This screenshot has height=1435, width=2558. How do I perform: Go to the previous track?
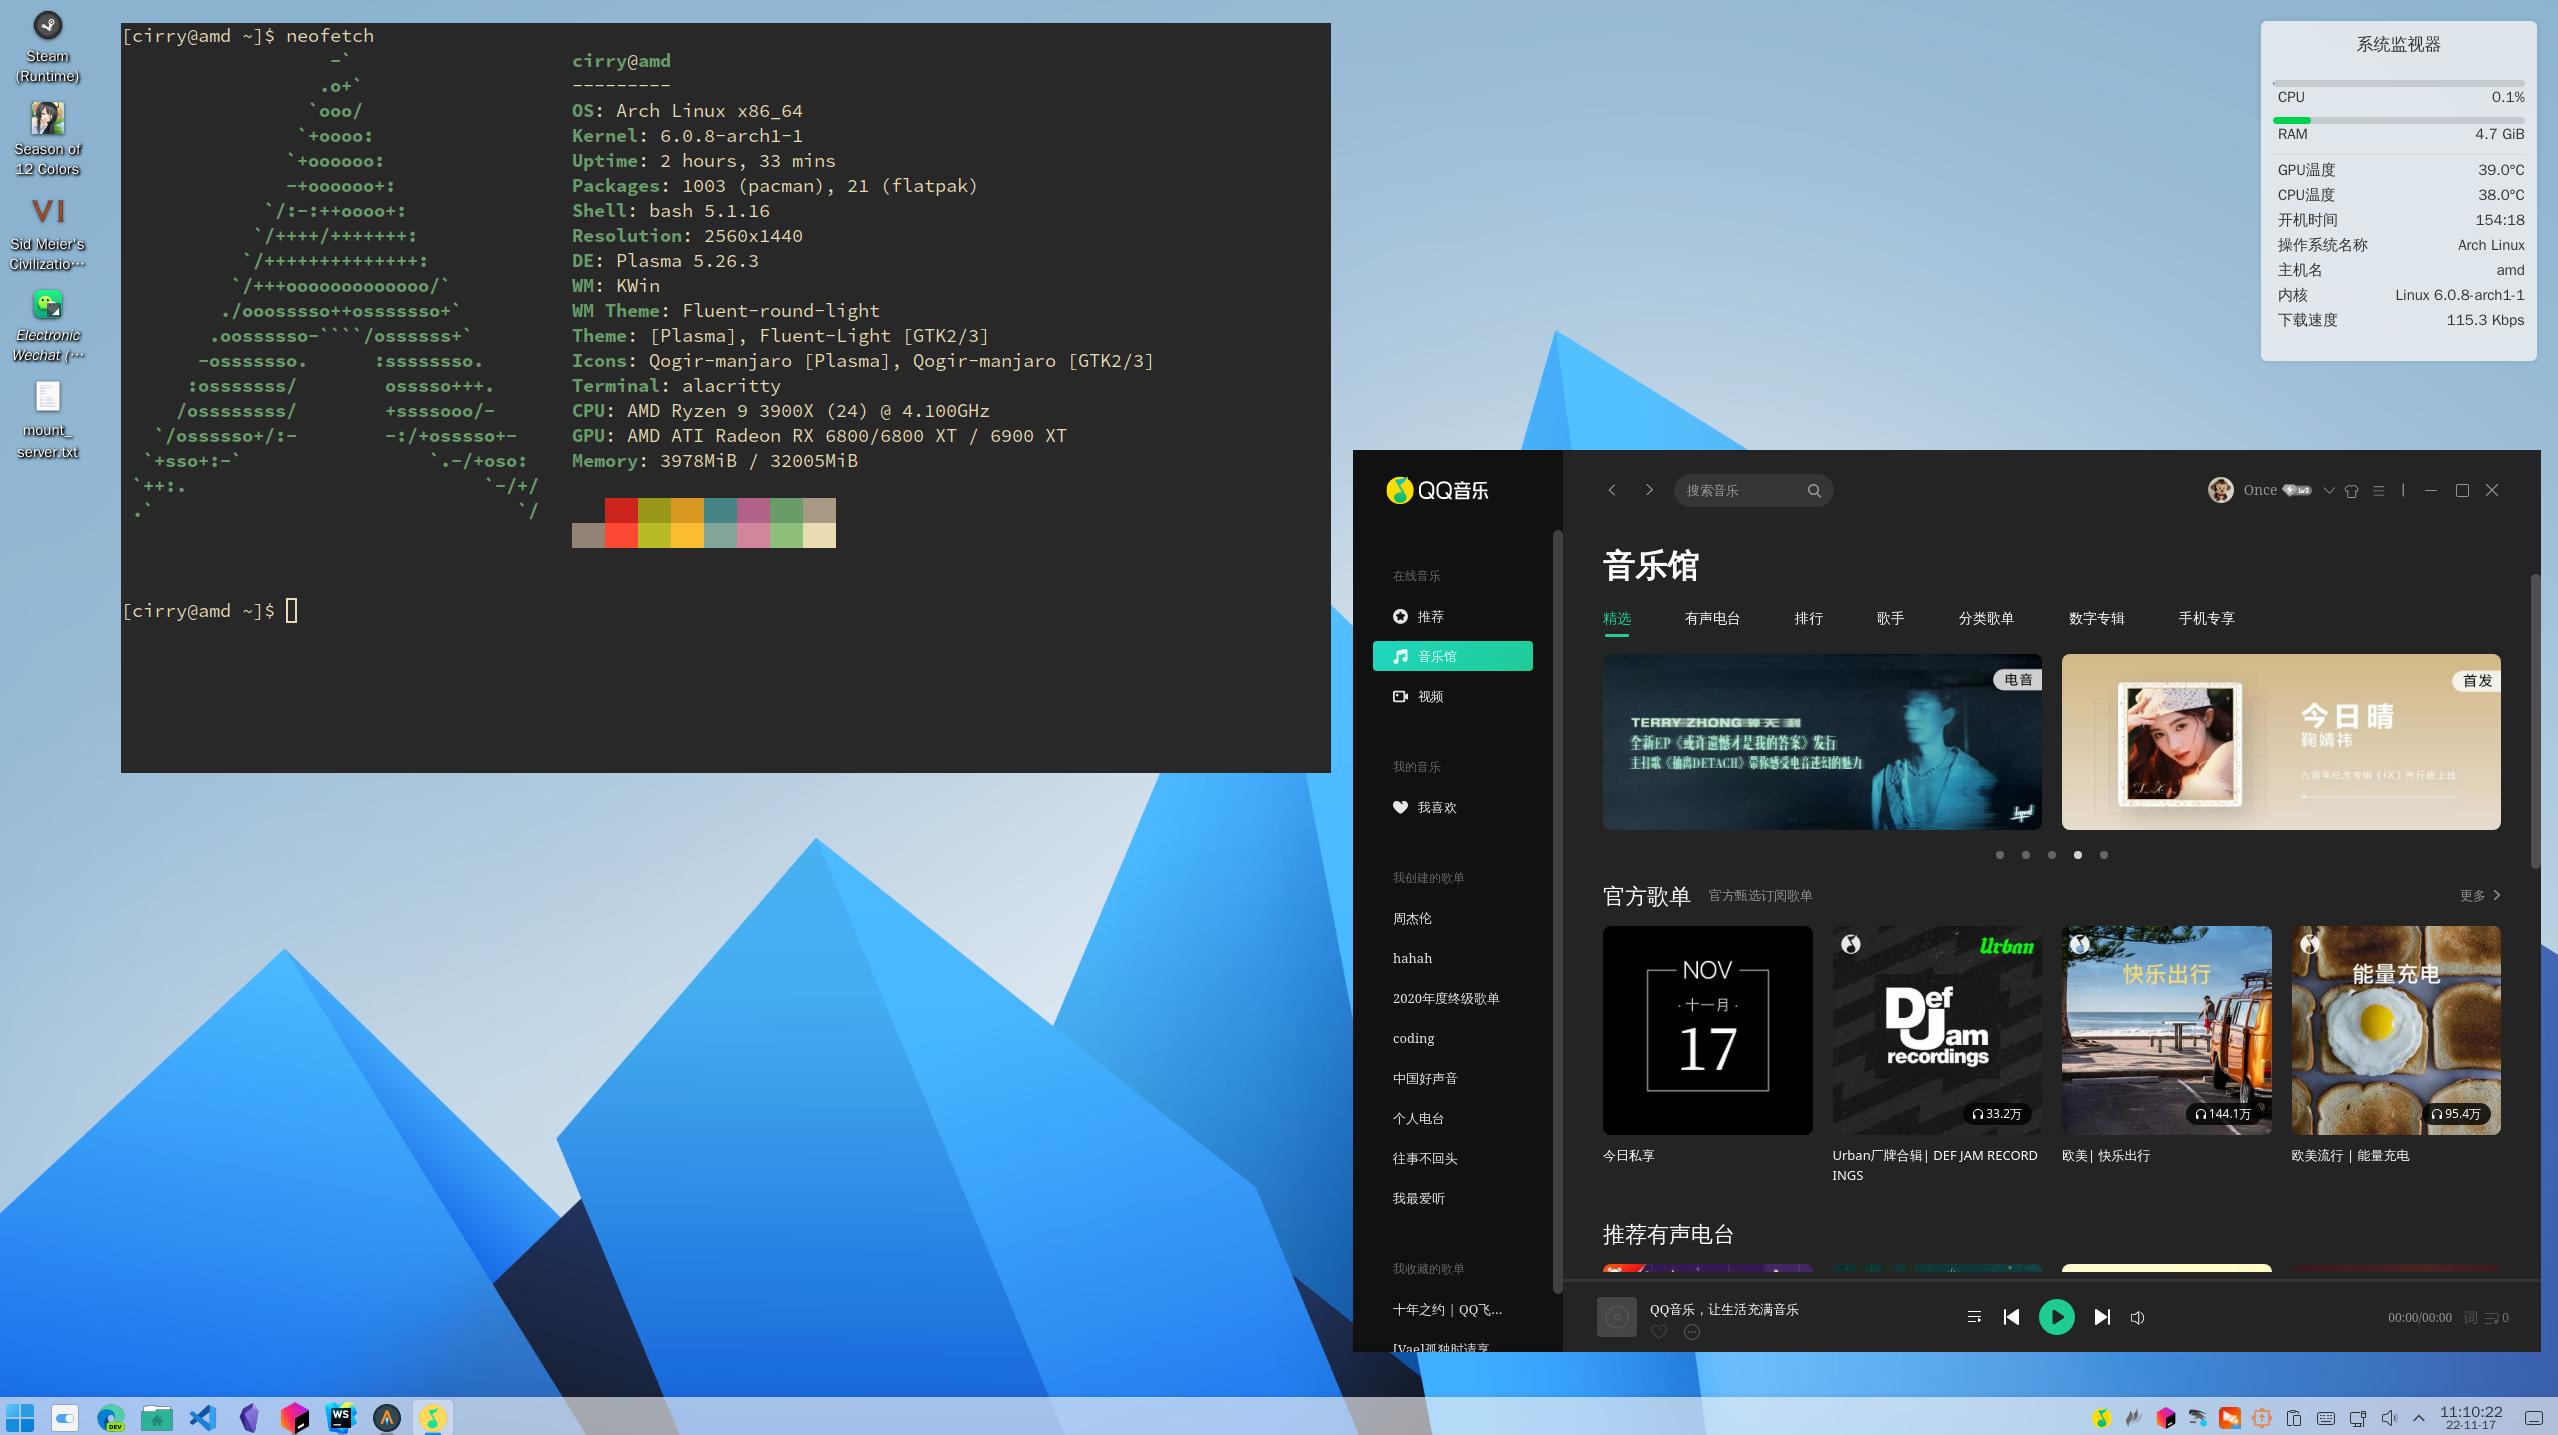(x=2011, y=1317)
